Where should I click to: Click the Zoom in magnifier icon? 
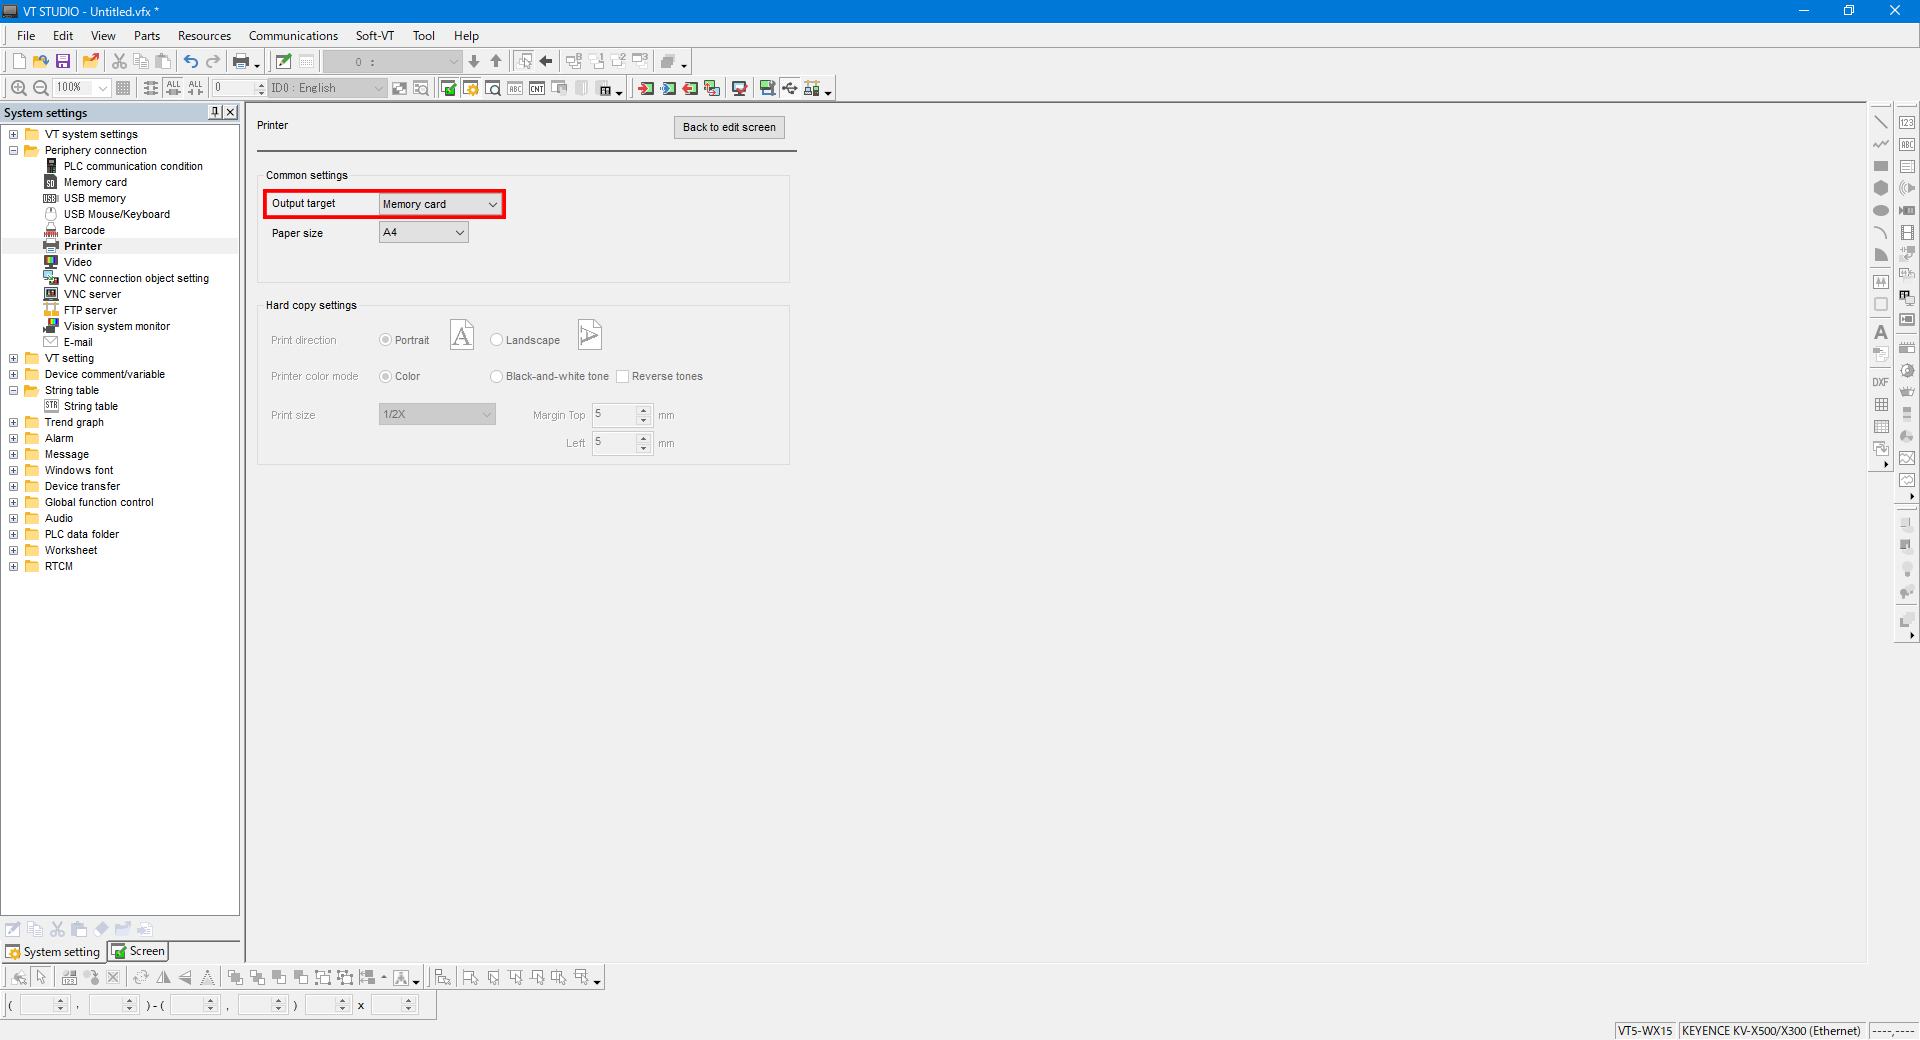pos(18,88)
